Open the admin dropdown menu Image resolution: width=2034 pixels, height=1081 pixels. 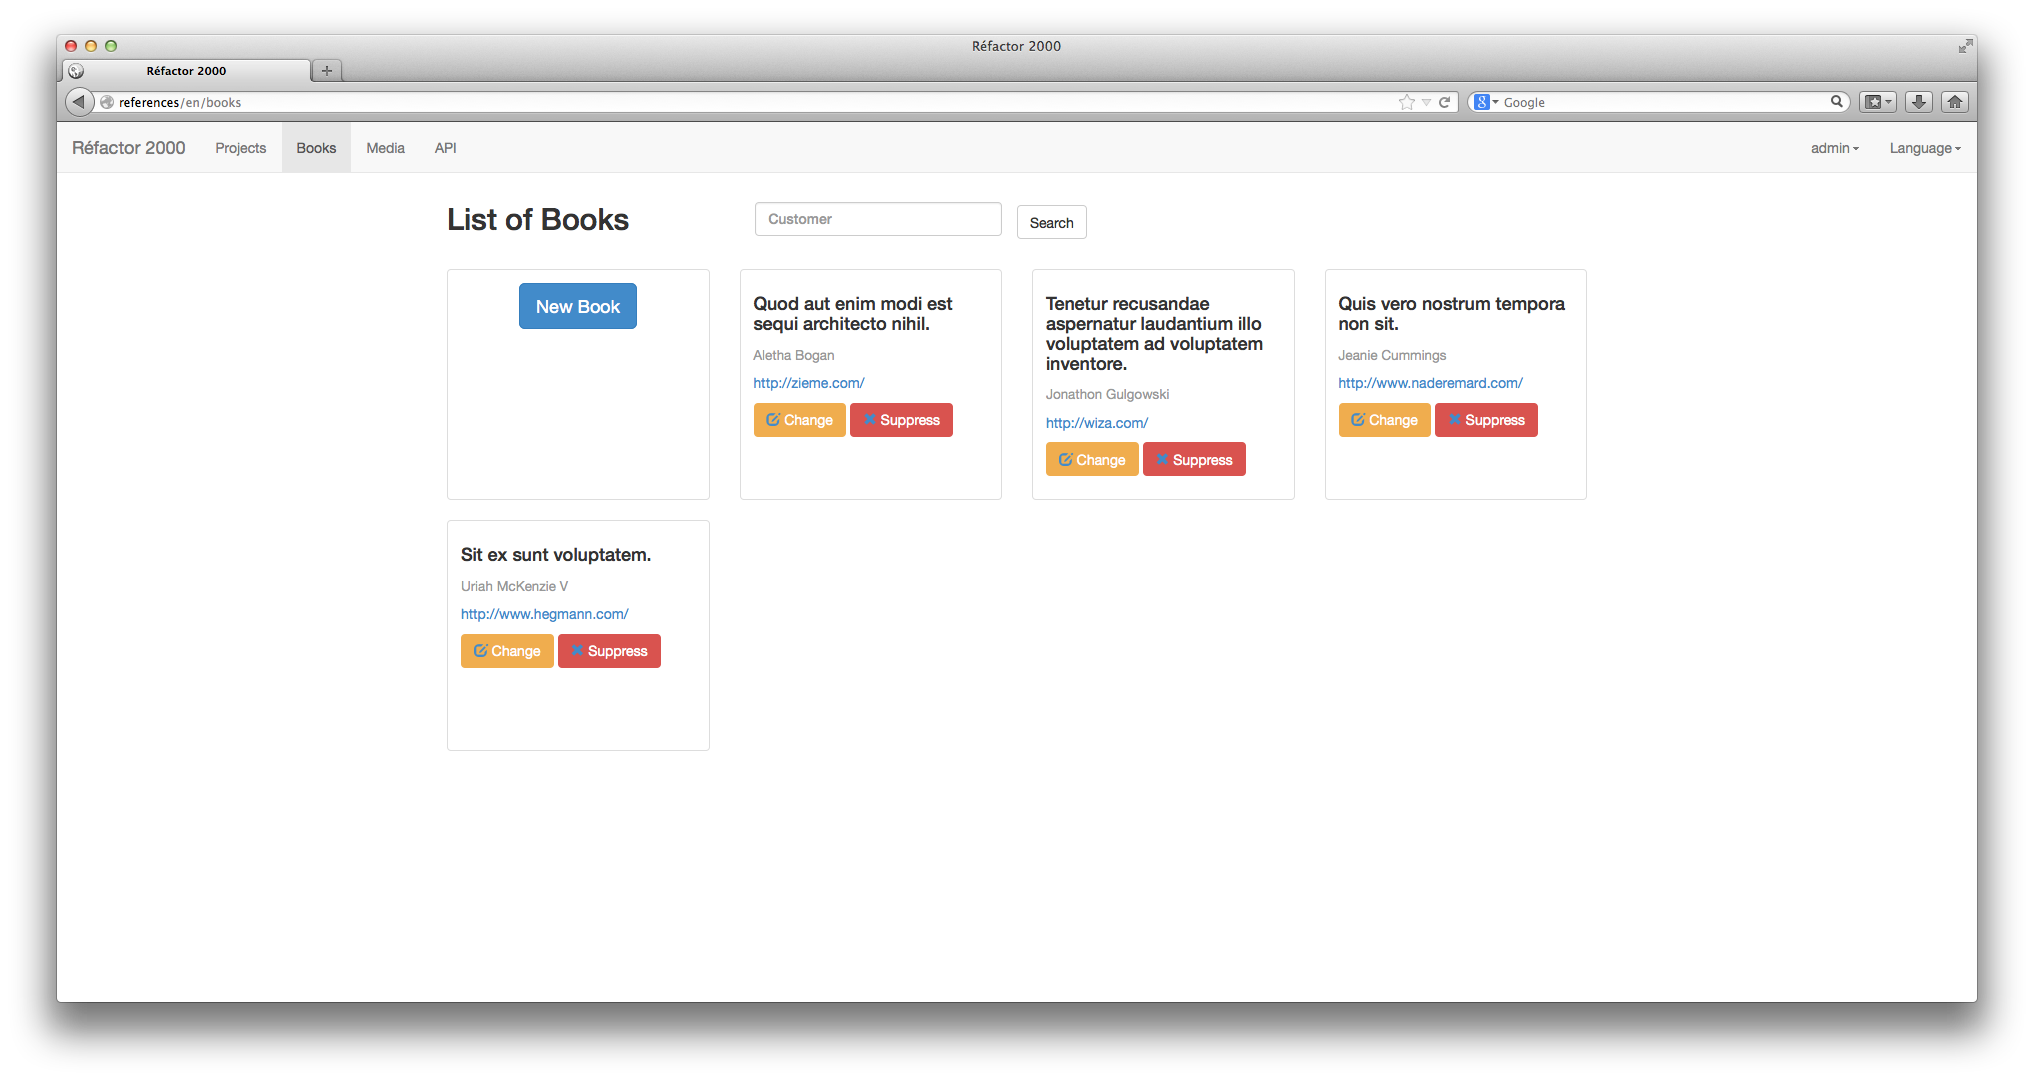click(1834, 147)
